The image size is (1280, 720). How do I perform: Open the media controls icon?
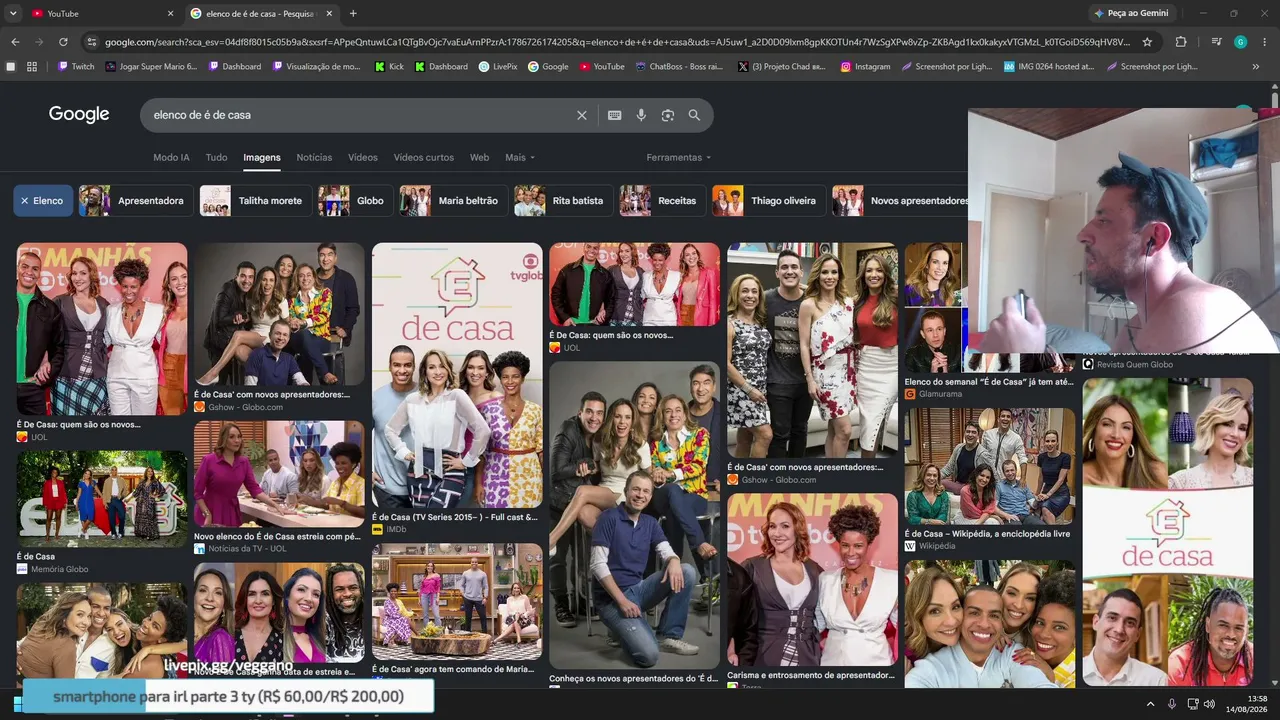point(1216,42)
